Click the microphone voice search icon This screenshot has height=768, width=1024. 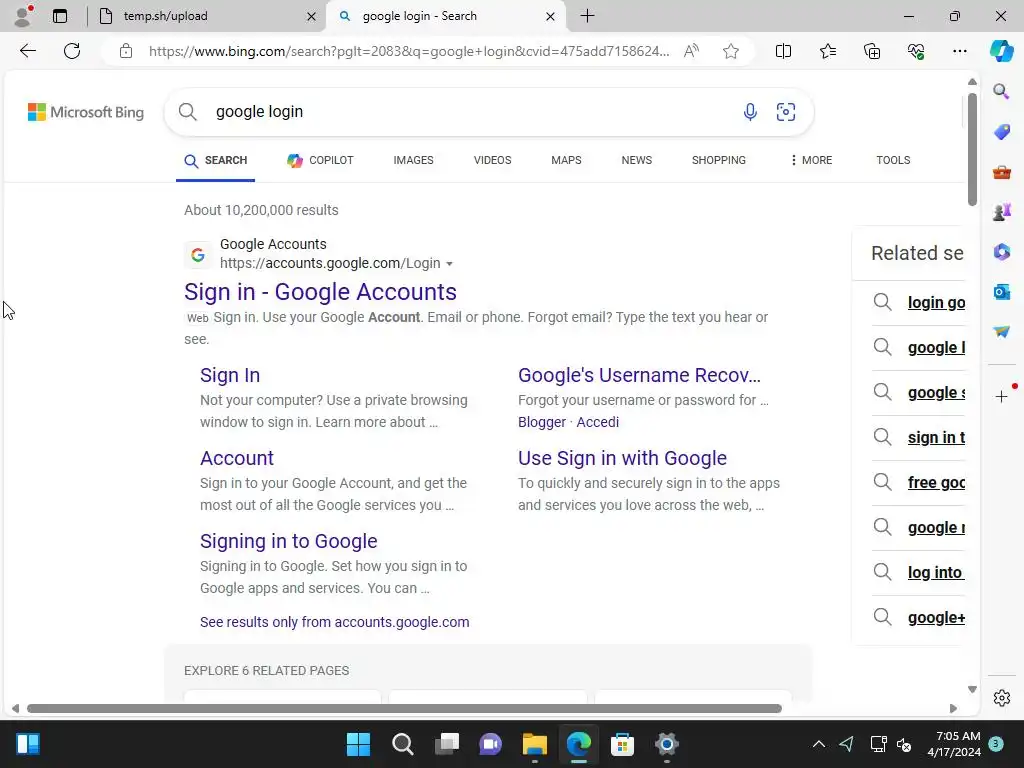(750, 112)
